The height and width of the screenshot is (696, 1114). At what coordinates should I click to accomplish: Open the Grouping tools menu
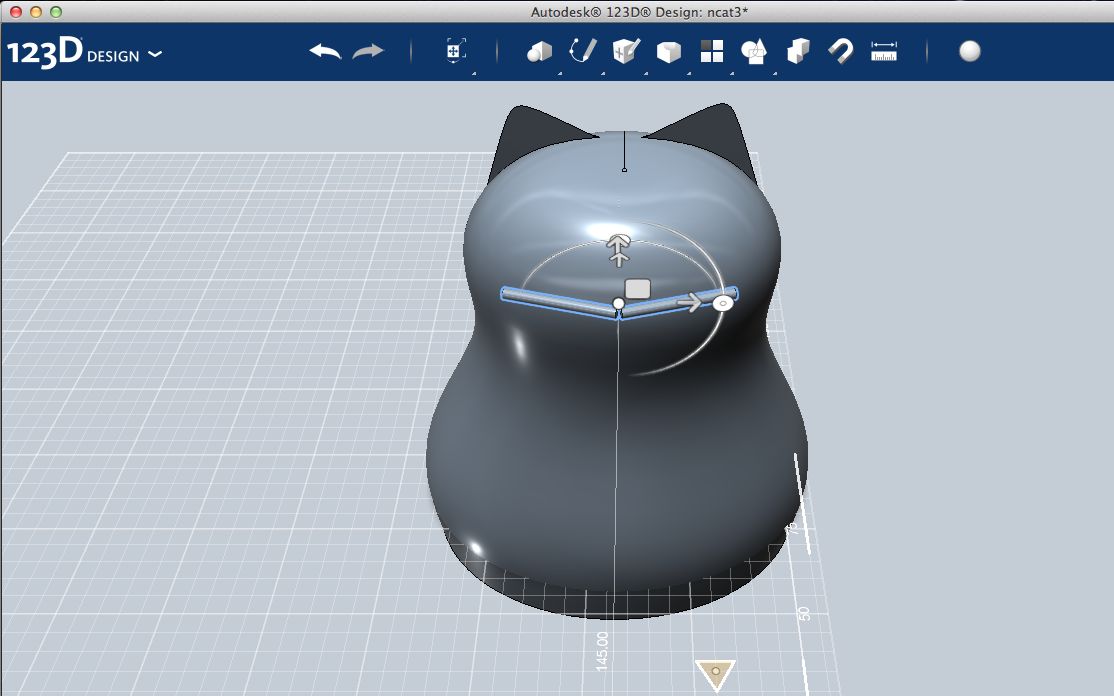(753, 52)
